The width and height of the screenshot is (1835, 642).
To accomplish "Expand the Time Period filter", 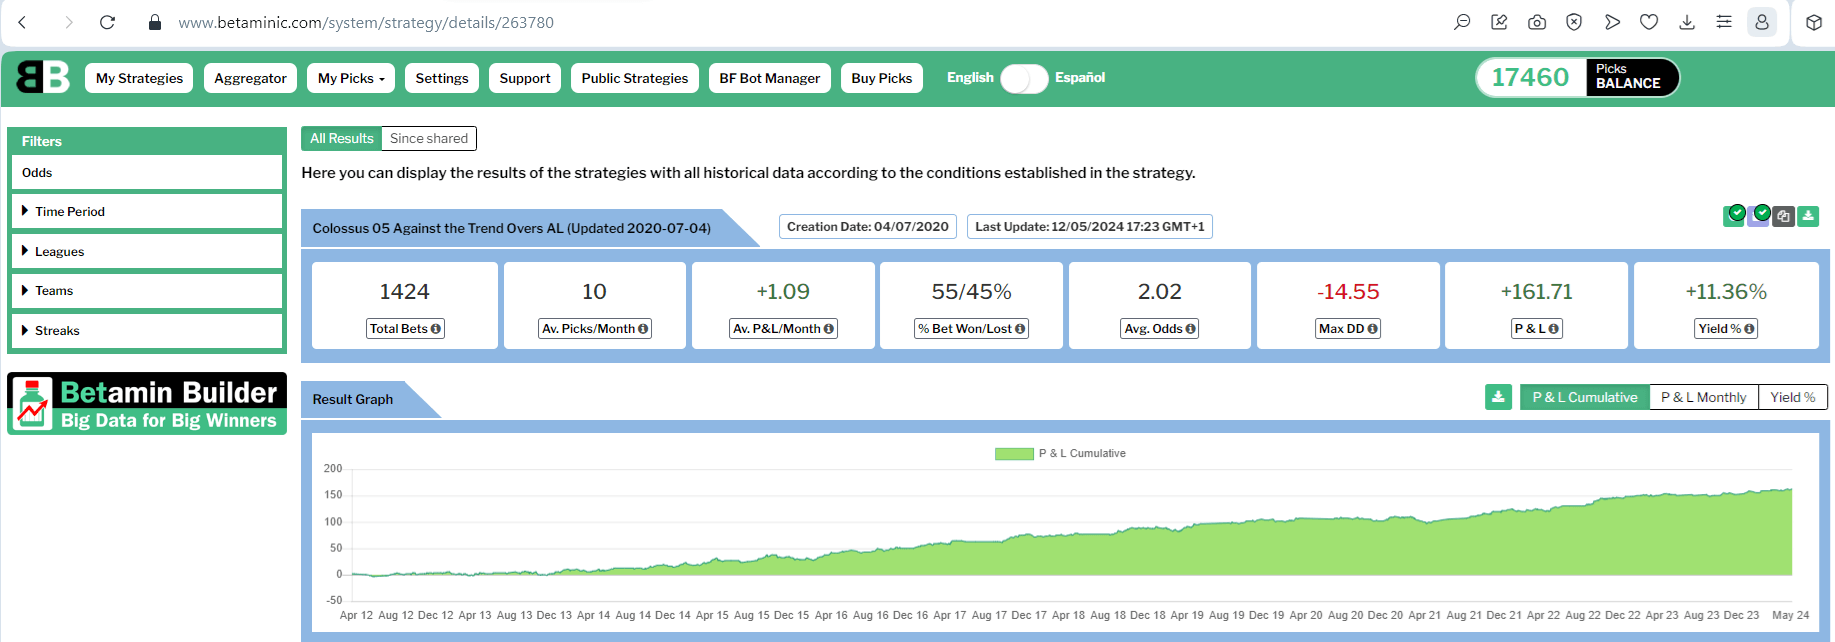I will (x=147, y=211).
